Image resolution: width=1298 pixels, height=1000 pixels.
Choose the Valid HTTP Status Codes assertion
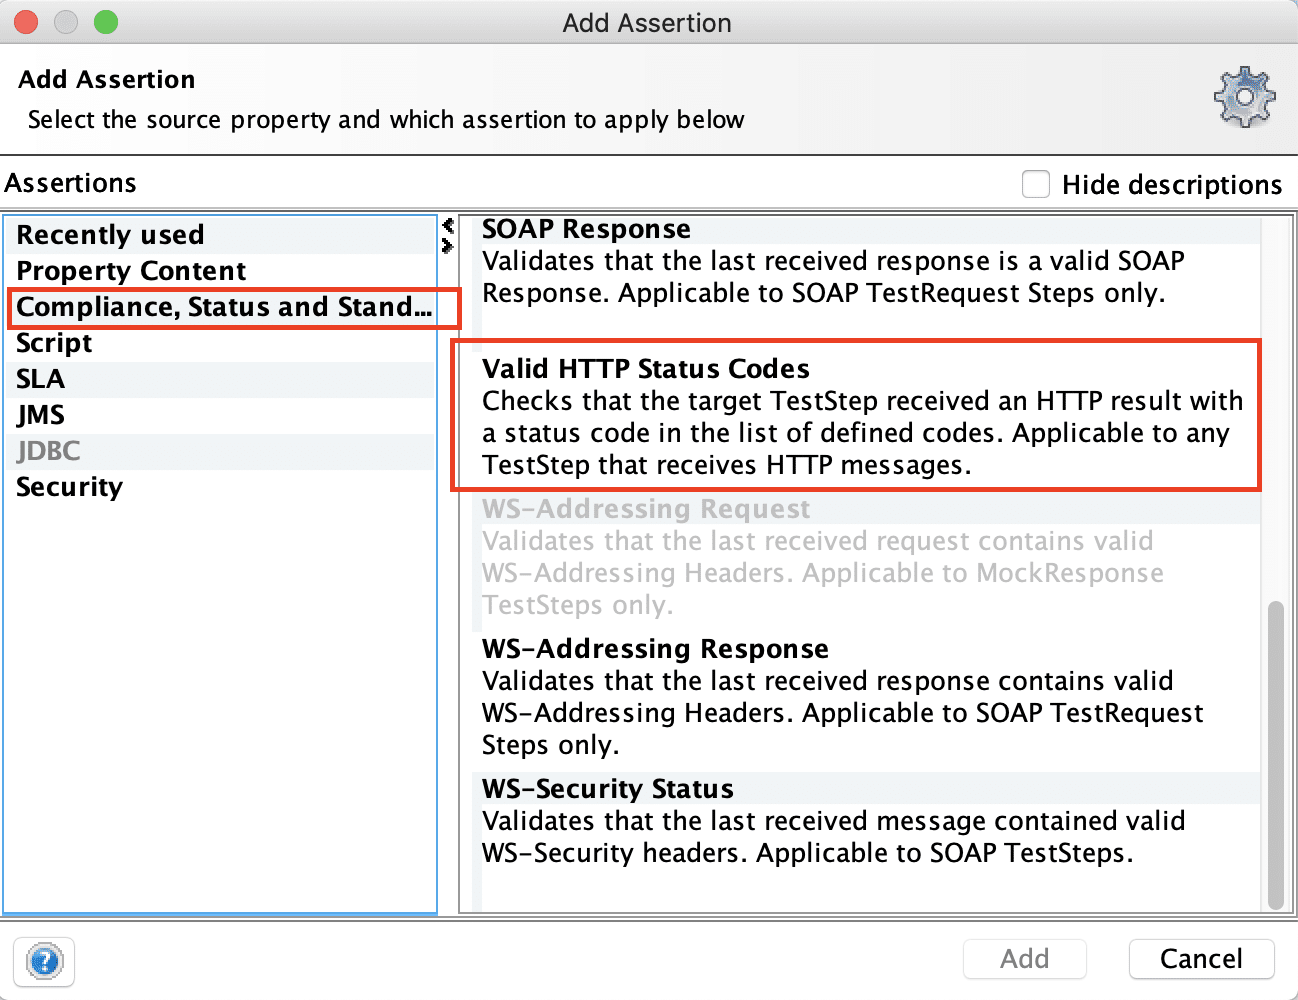pyautogui.click(x=646, y=369)
